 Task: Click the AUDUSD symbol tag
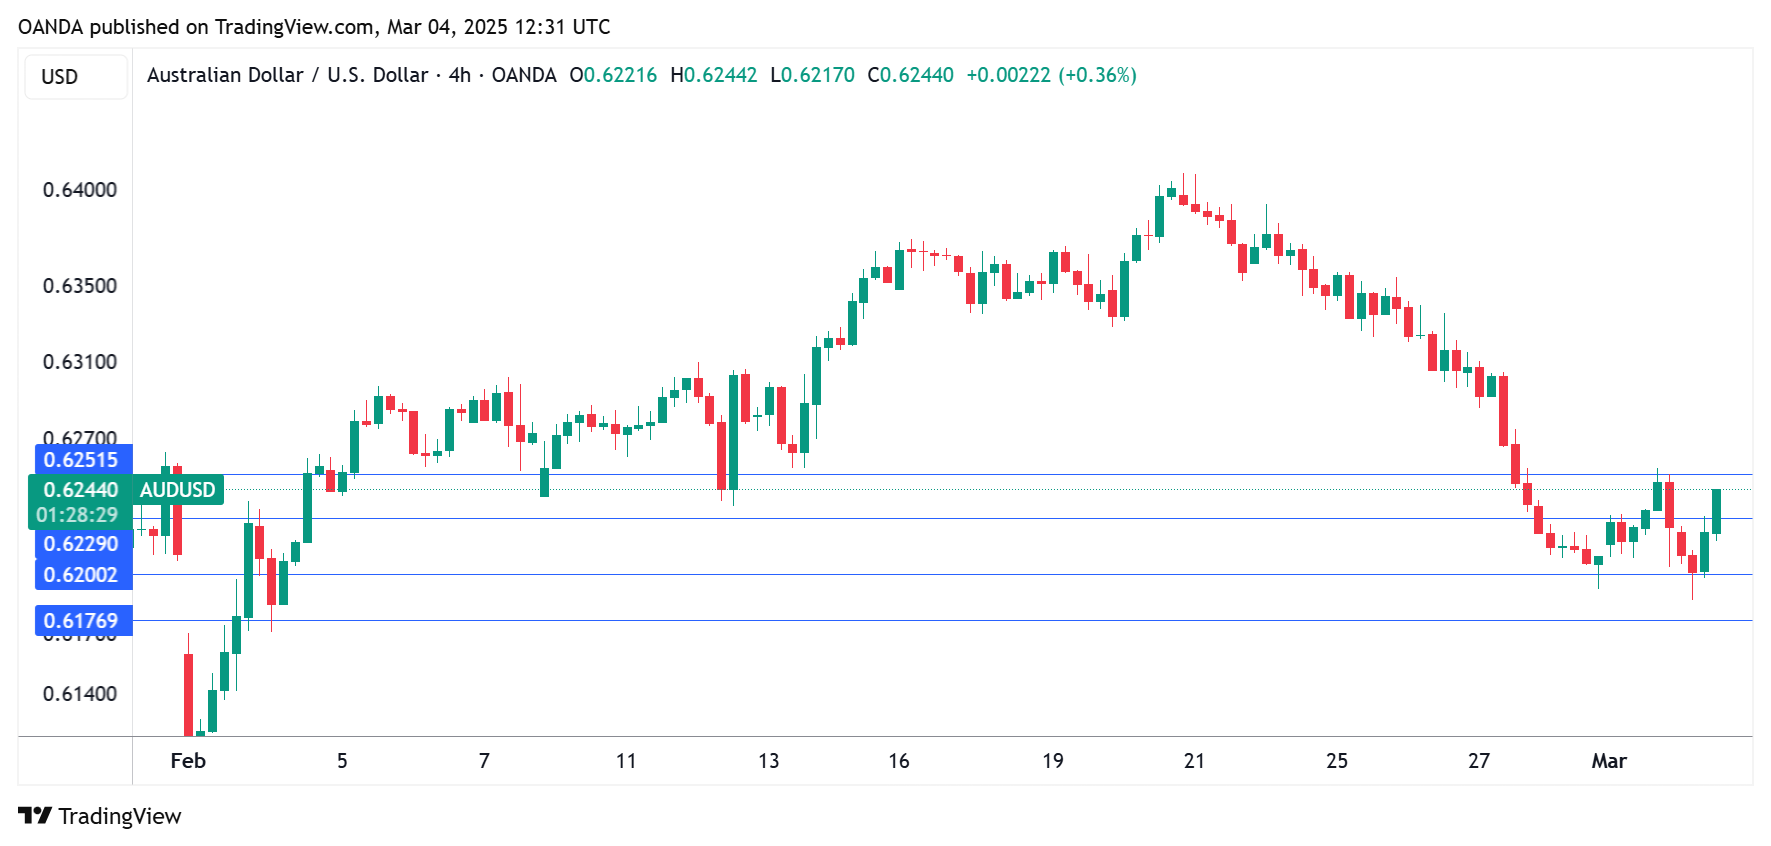[x=177, y=490]
